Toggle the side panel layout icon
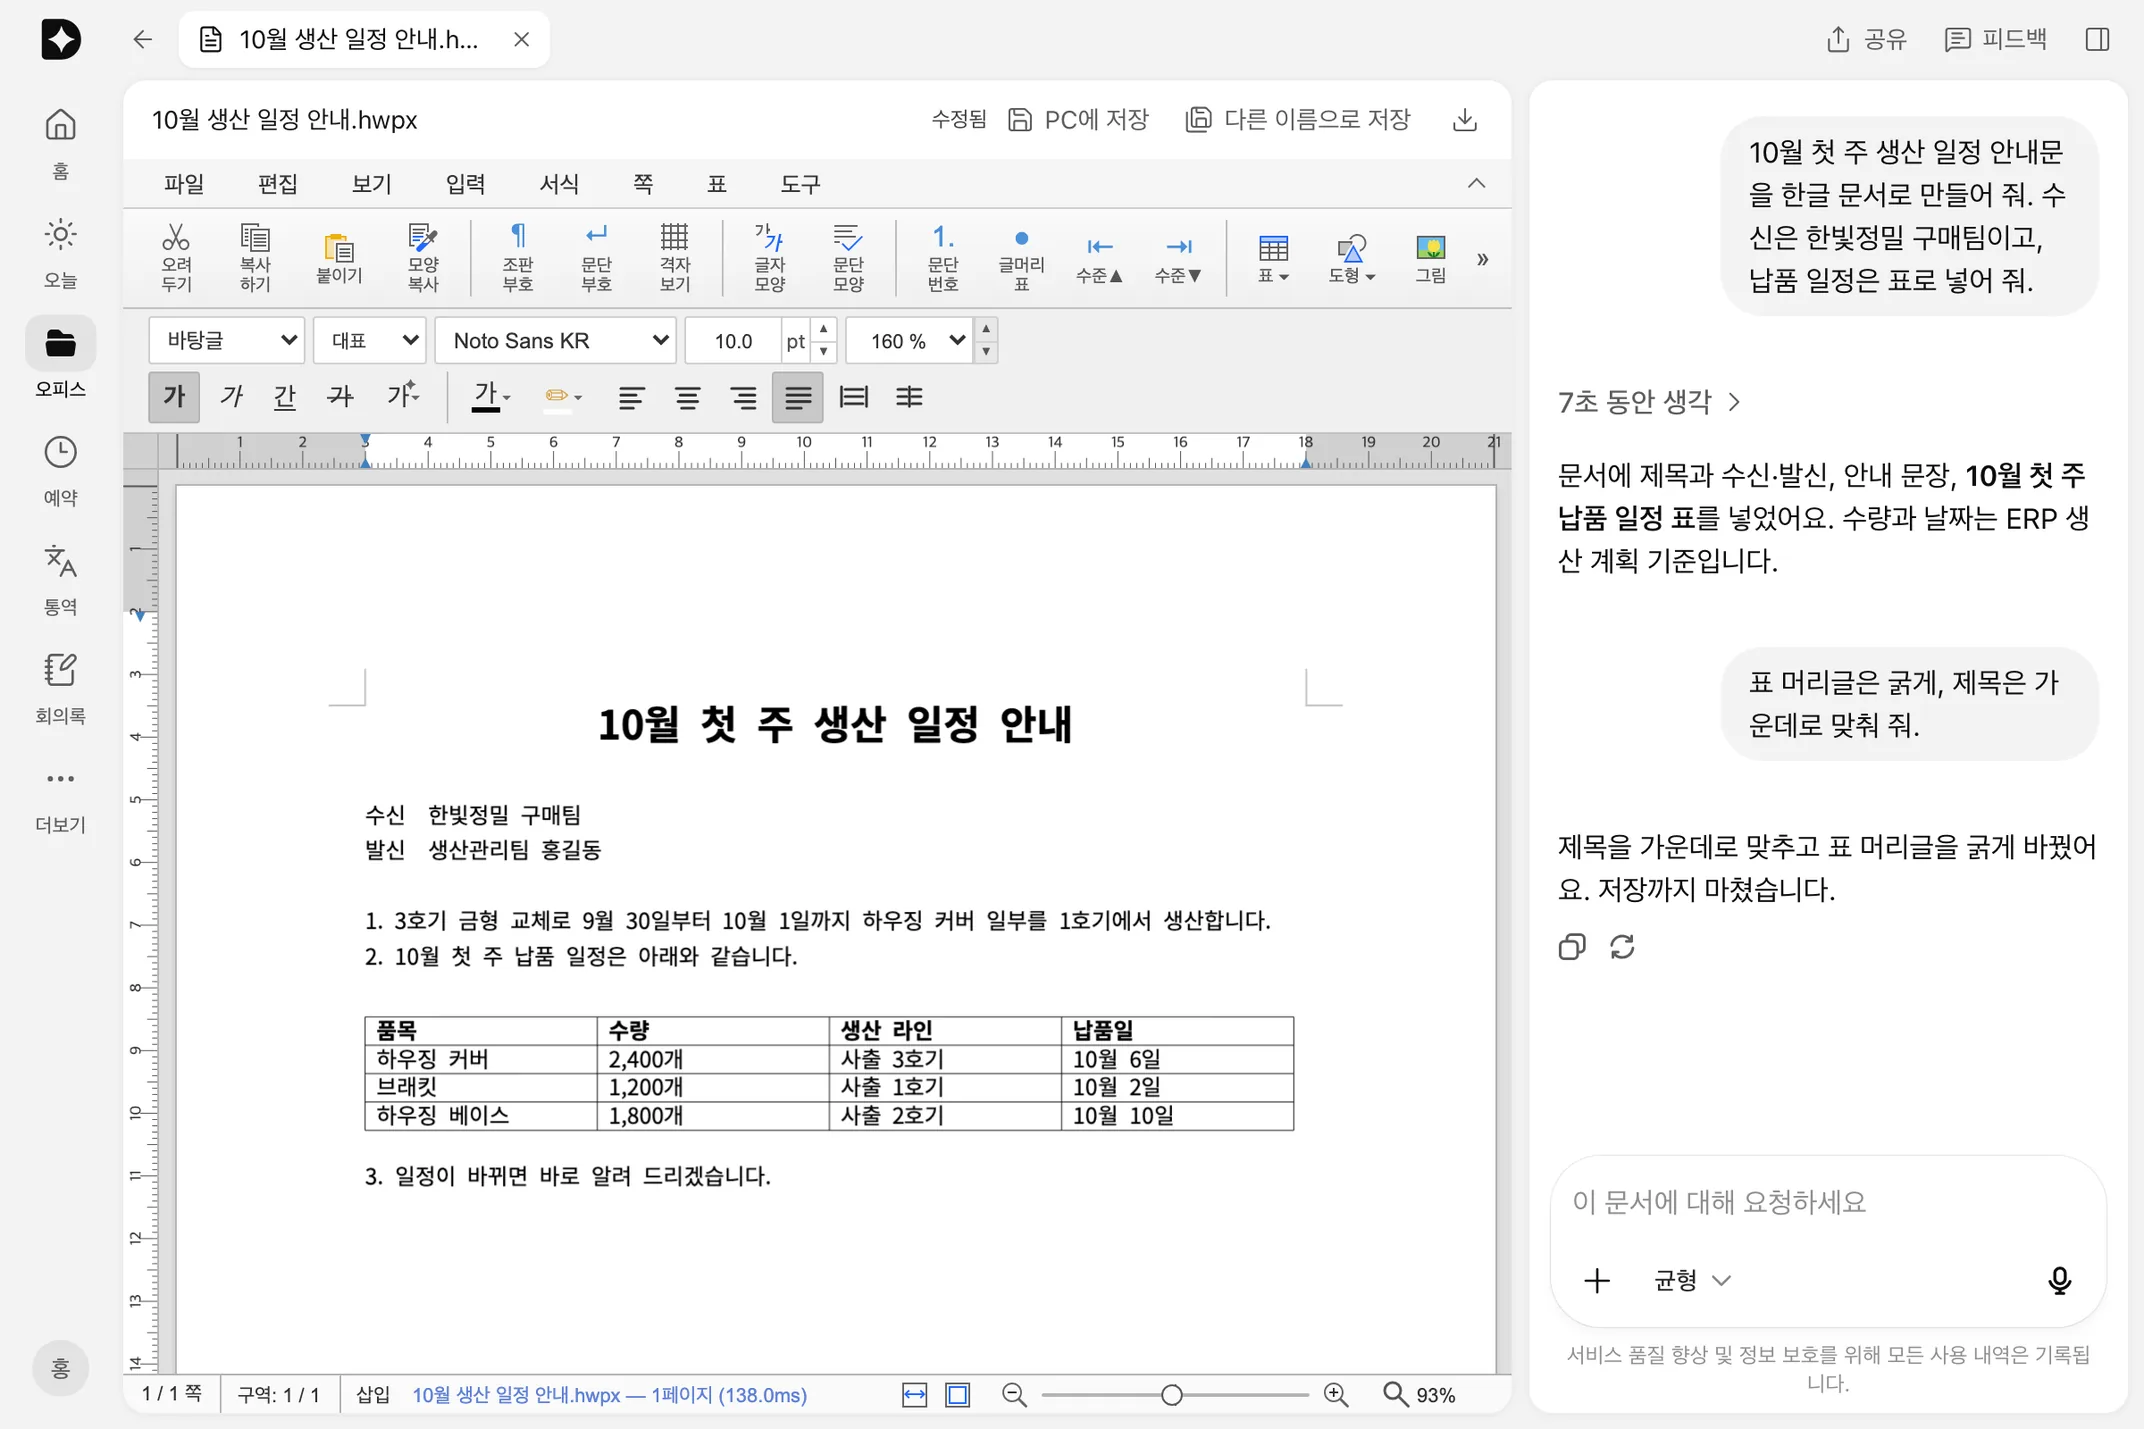2144x1429 pixels. (2098, 39)
